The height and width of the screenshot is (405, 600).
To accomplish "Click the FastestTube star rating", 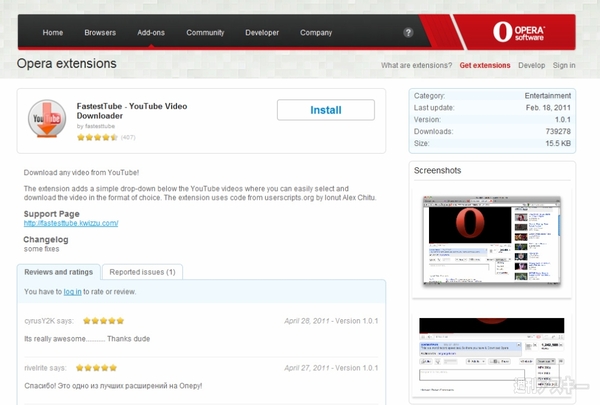I will [97, 137].
